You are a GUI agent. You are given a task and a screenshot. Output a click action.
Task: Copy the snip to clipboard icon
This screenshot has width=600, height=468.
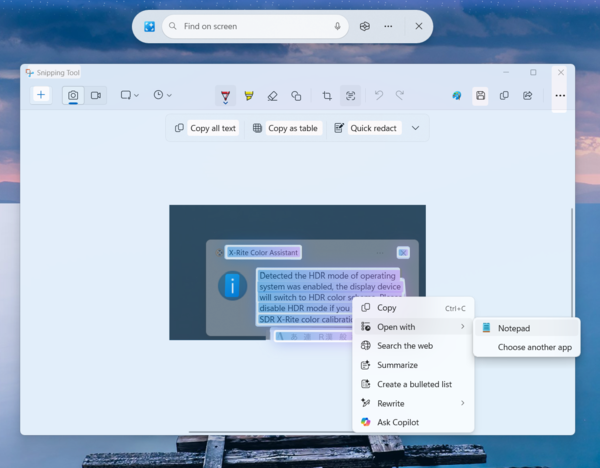coord(504,96)
